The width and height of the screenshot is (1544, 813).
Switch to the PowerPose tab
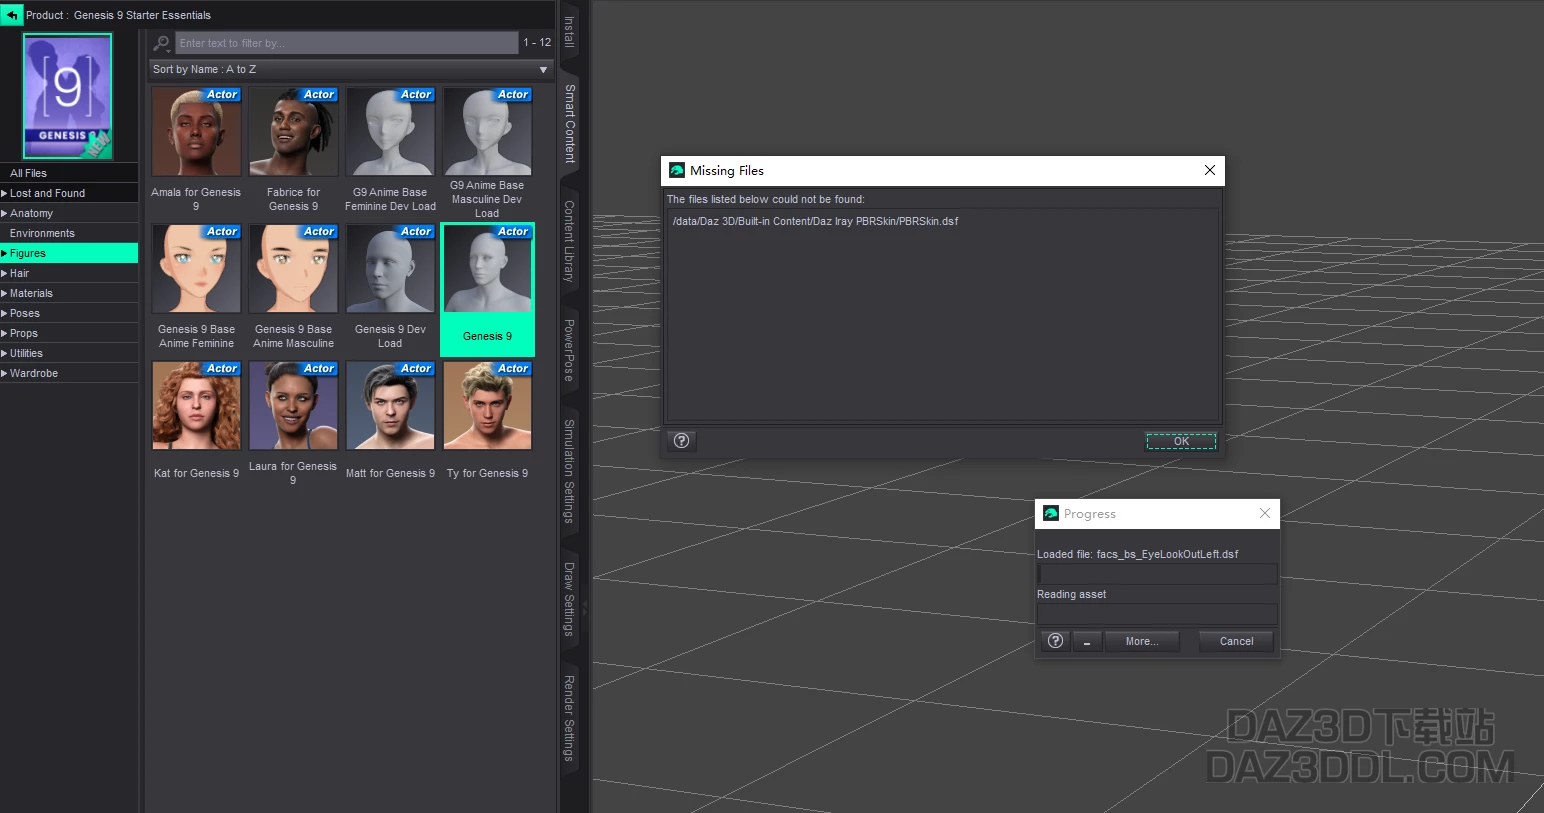(569, 350)
